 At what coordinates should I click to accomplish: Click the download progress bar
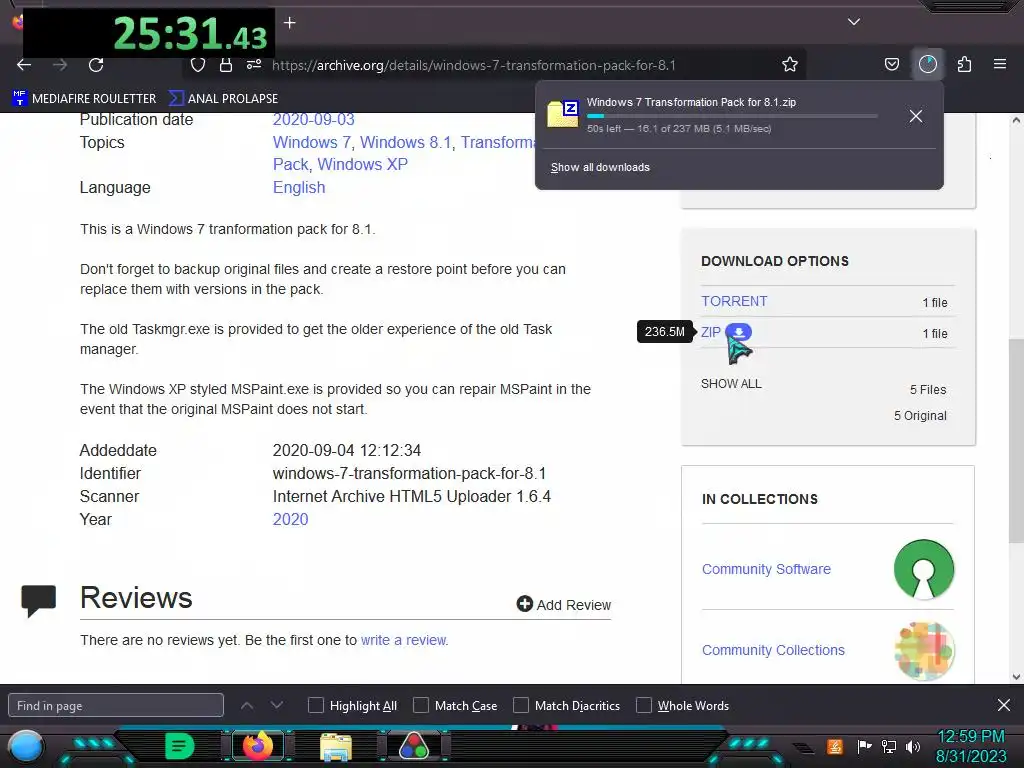point(731,116)
